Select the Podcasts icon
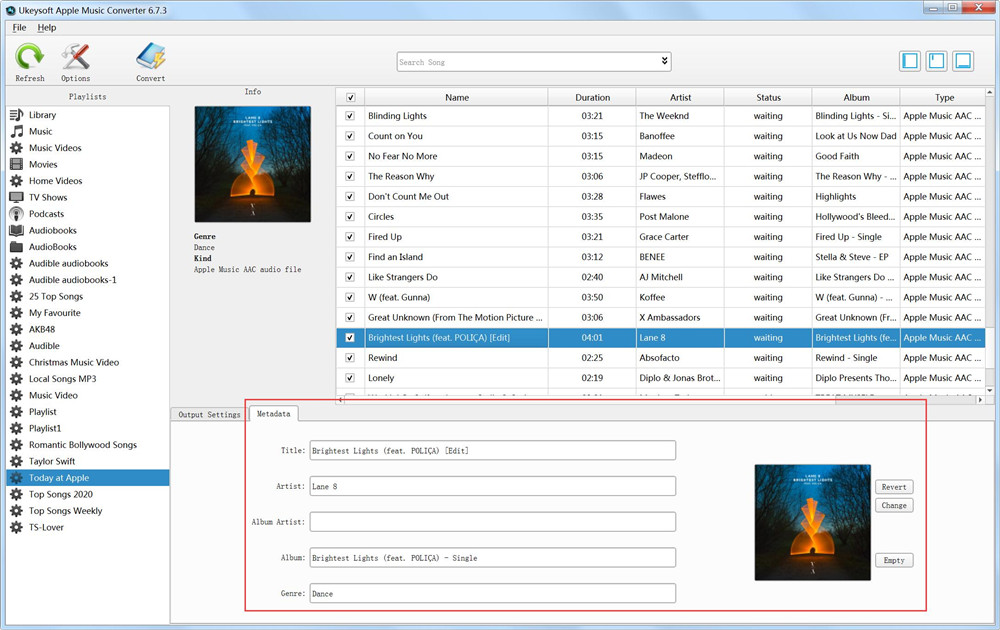 [17, 214]
